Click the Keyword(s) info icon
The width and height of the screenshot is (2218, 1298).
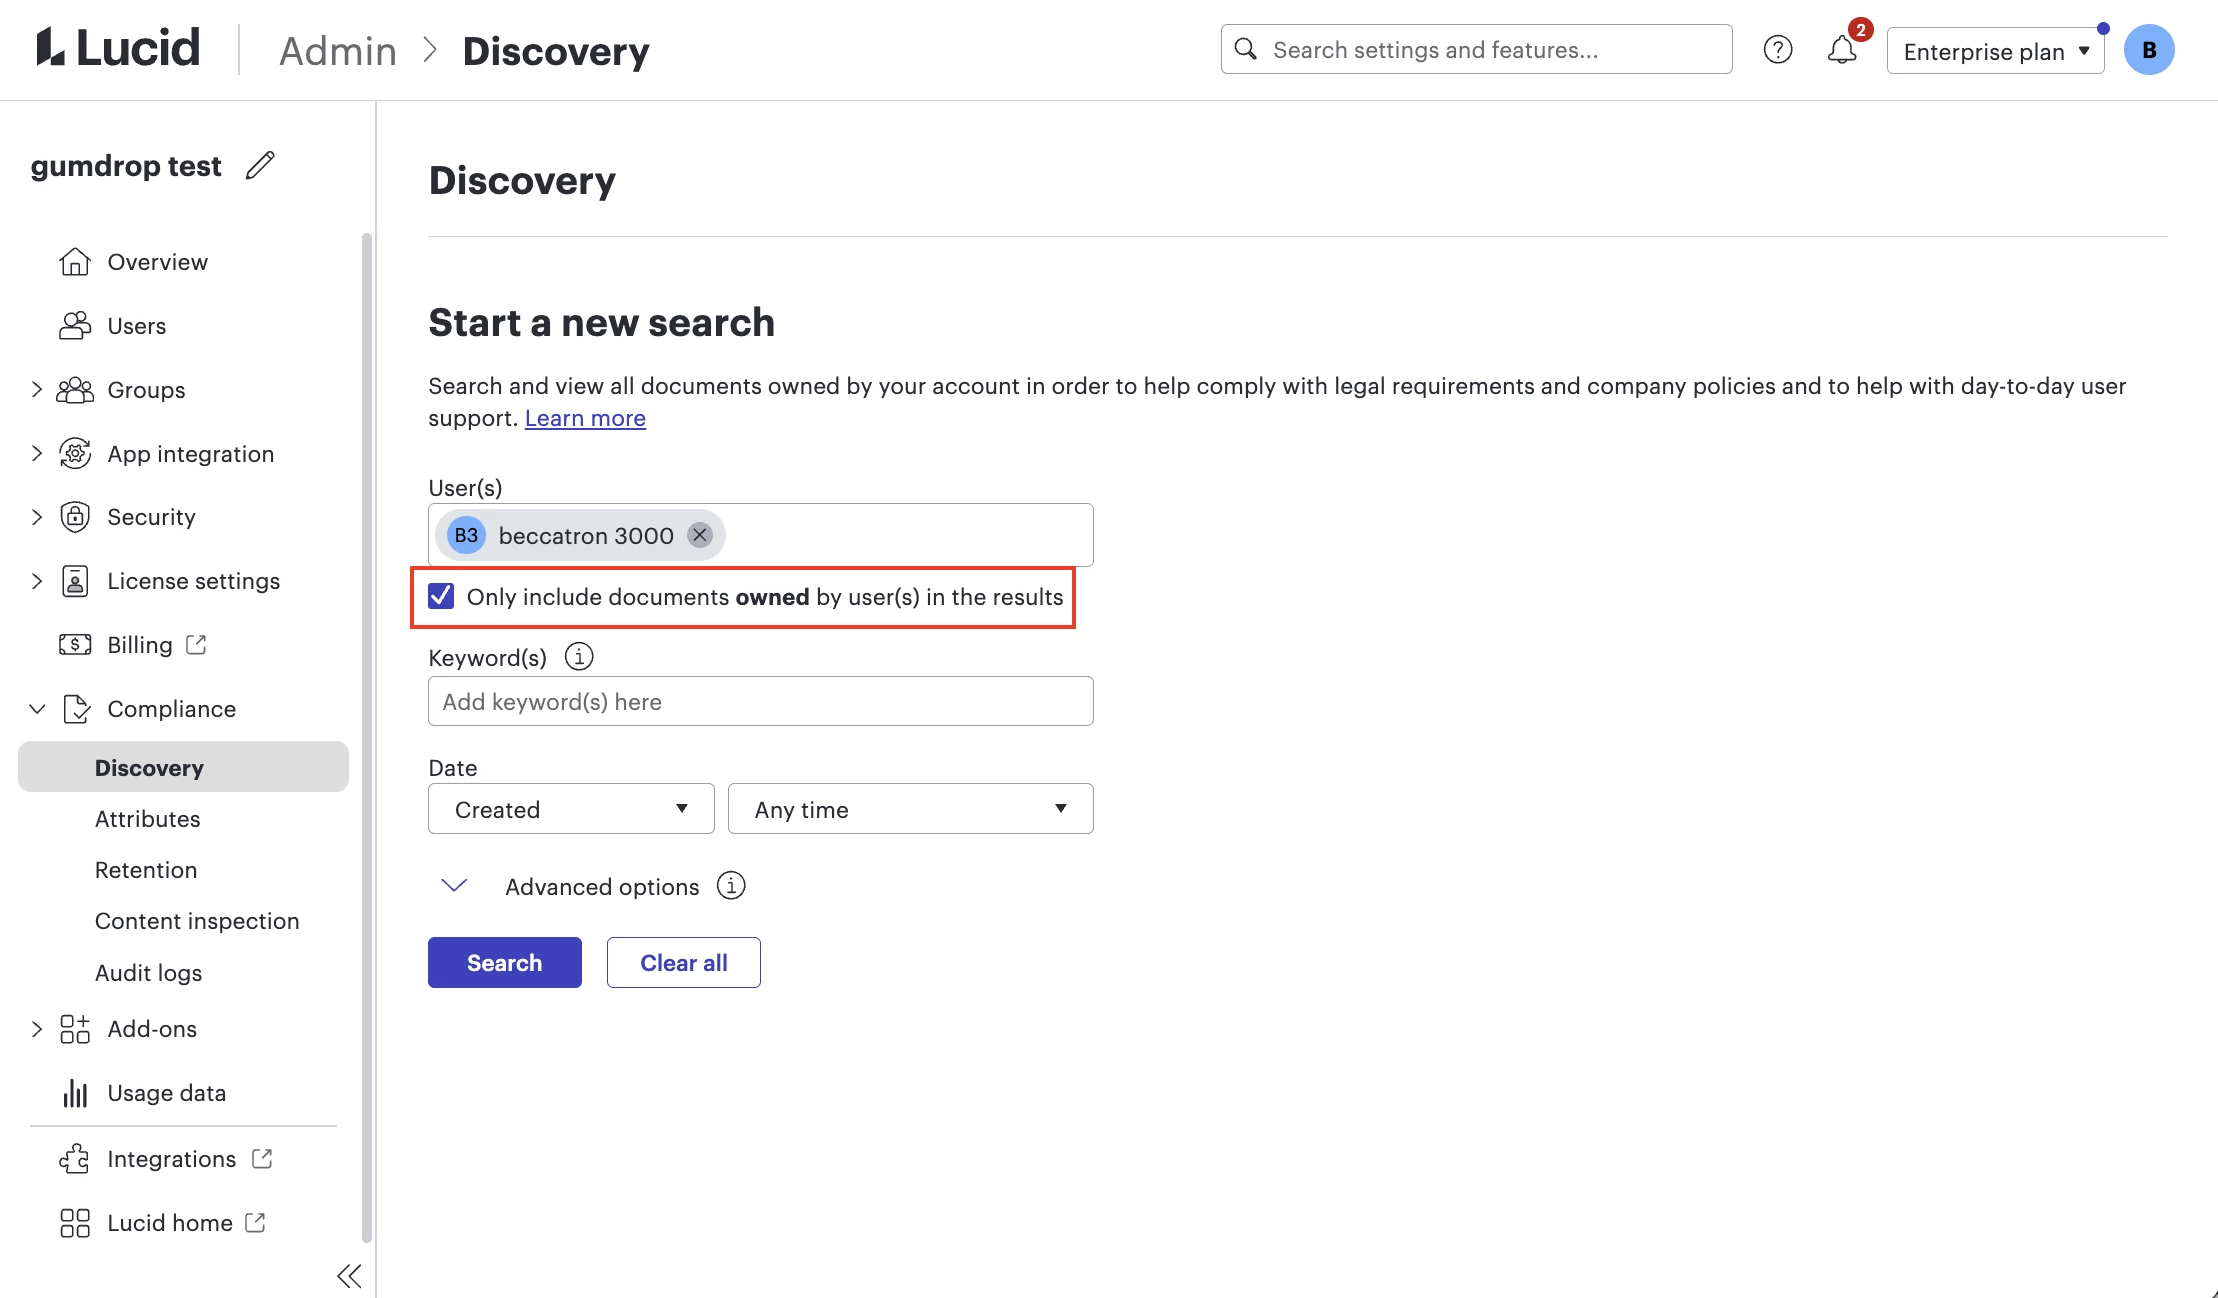[579, 657]
